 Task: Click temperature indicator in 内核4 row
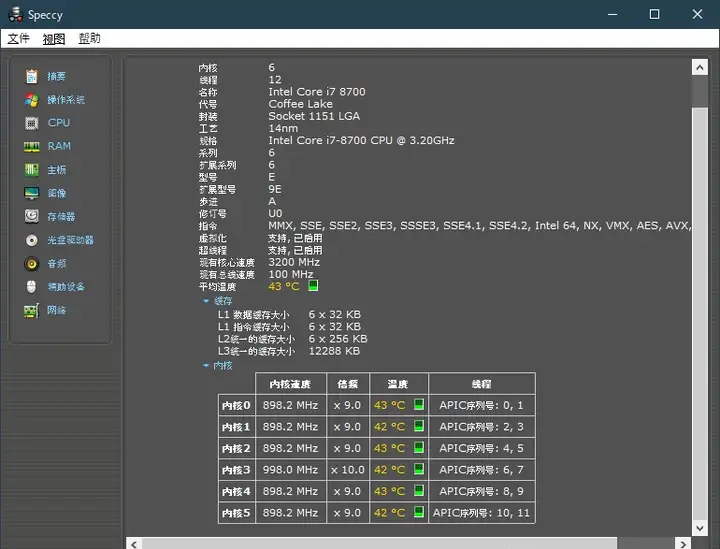pyautogui.click(x=418, y=491)
